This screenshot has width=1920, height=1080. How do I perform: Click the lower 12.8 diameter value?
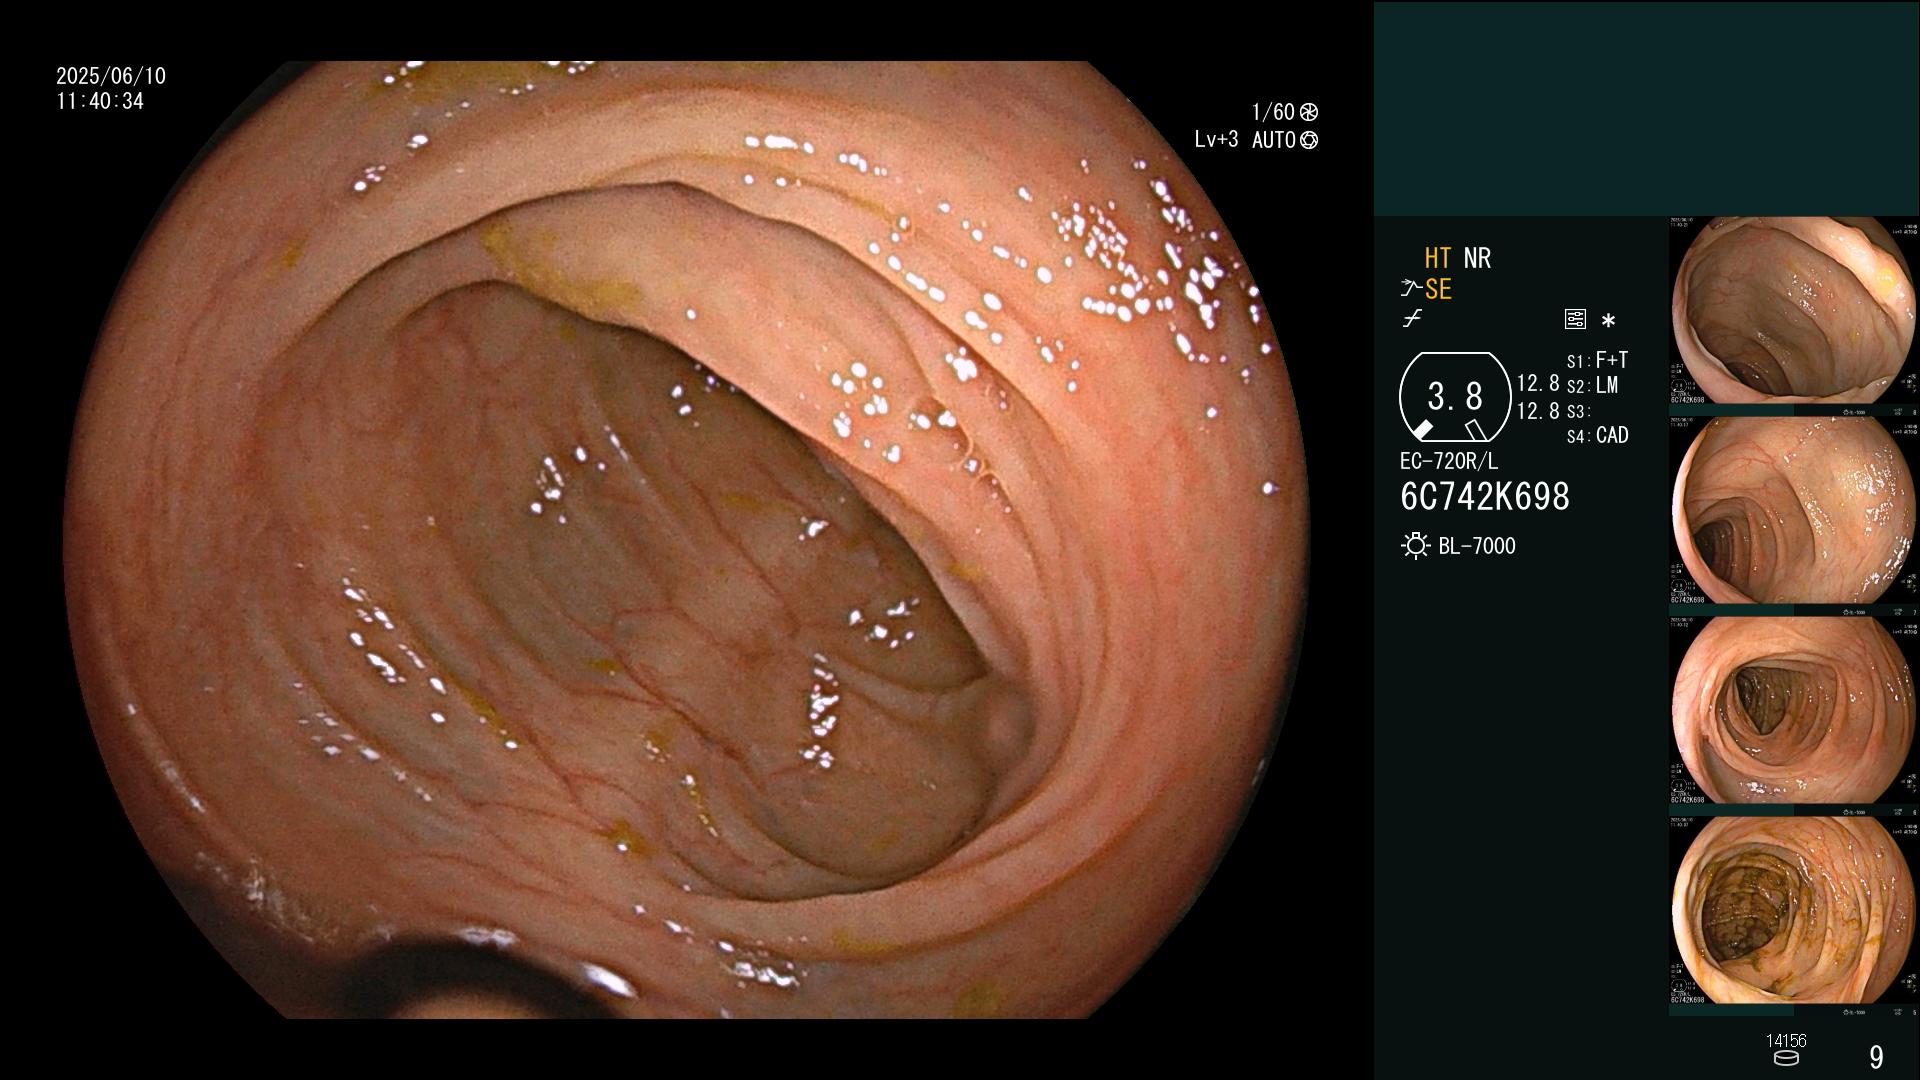pyautogui.click(x=1538, y=411)
